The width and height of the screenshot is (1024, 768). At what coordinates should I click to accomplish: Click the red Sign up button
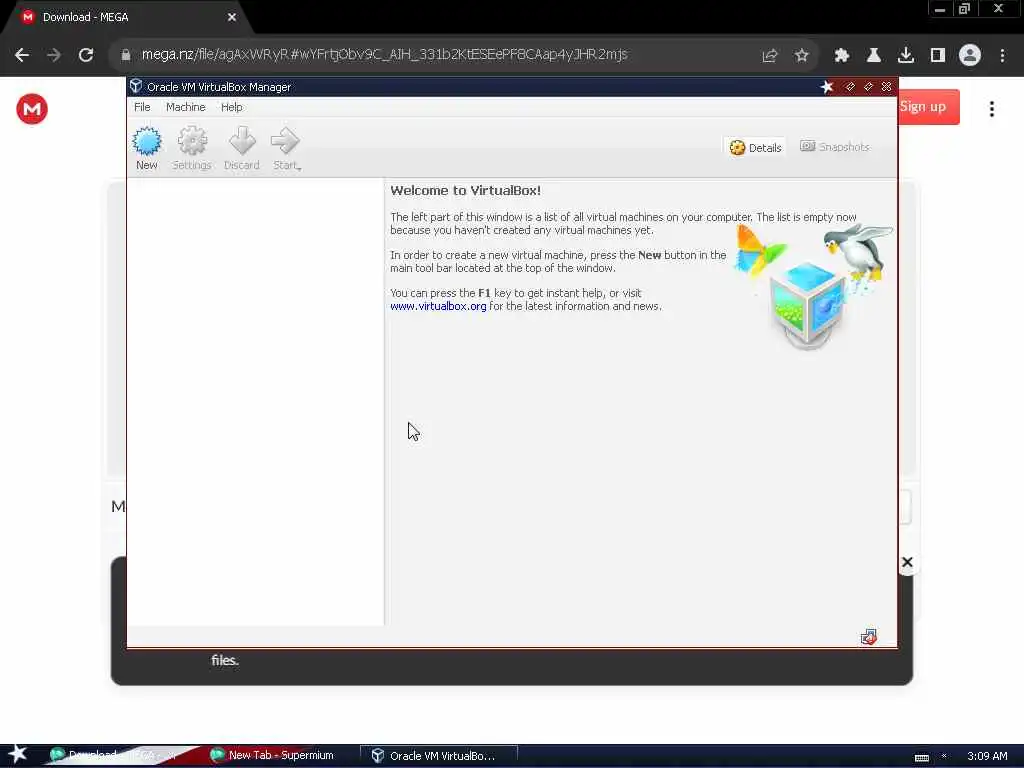(929, 106)
